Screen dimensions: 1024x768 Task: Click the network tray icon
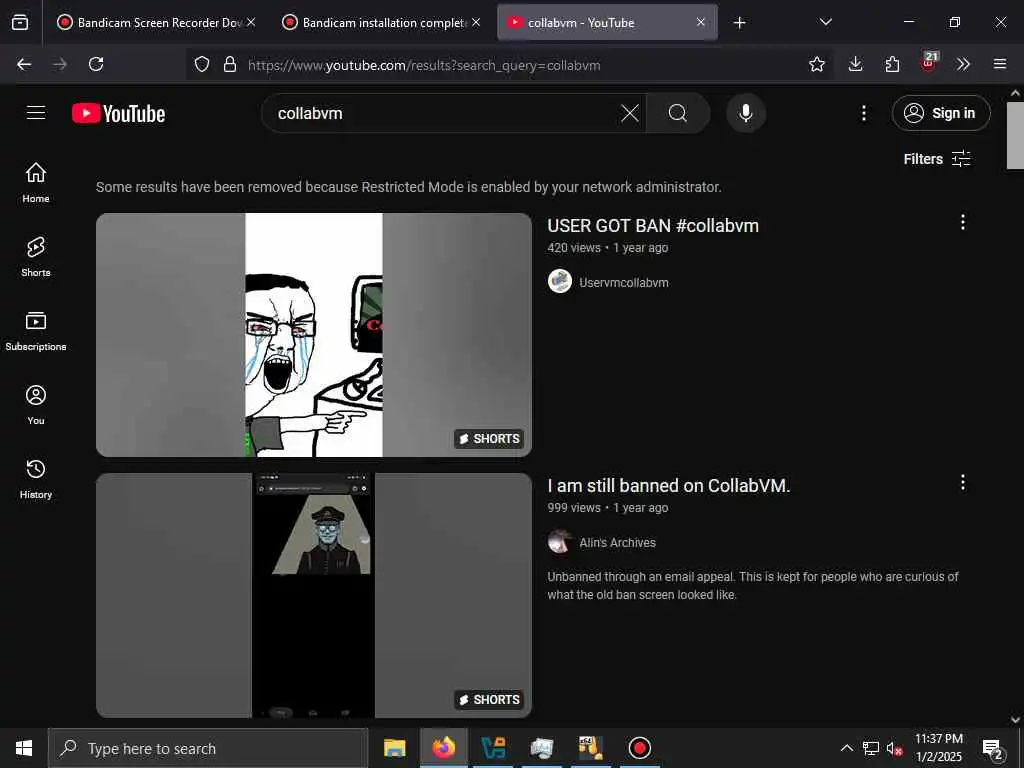(x=871, y=748)
